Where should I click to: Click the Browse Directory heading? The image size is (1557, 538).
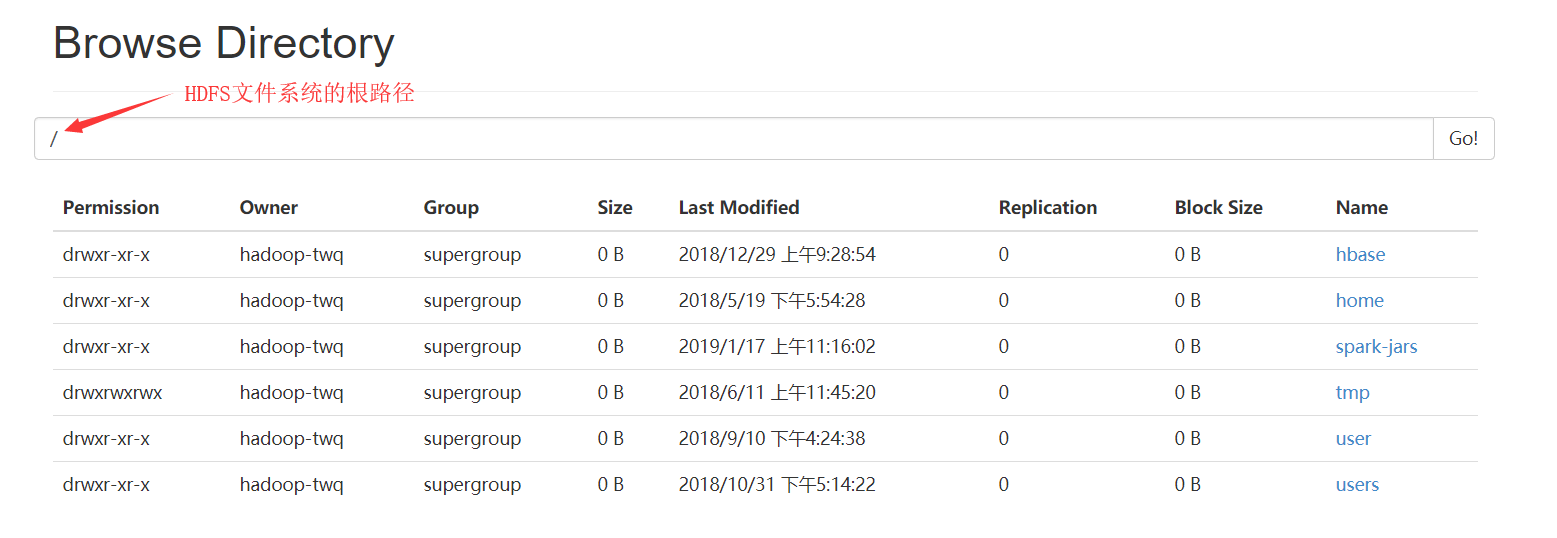224,43
